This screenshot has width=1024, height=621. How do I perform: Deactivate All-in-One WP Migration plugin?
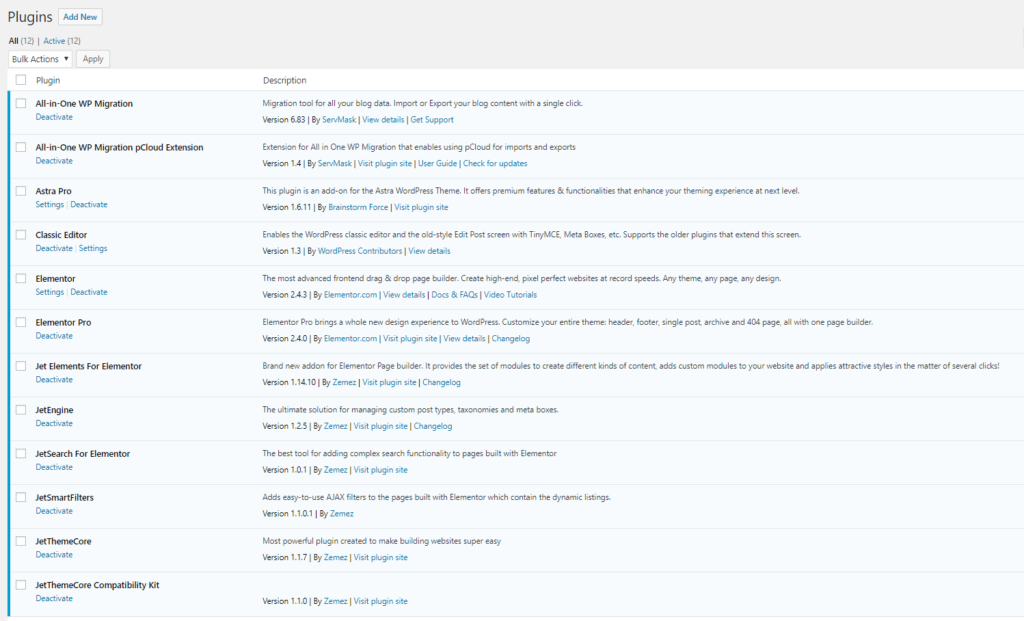(x=54, y=117)
